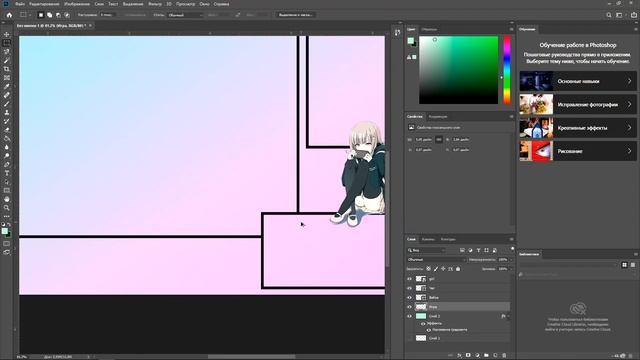Toggle visibility of the third layer

click(409, 298)
